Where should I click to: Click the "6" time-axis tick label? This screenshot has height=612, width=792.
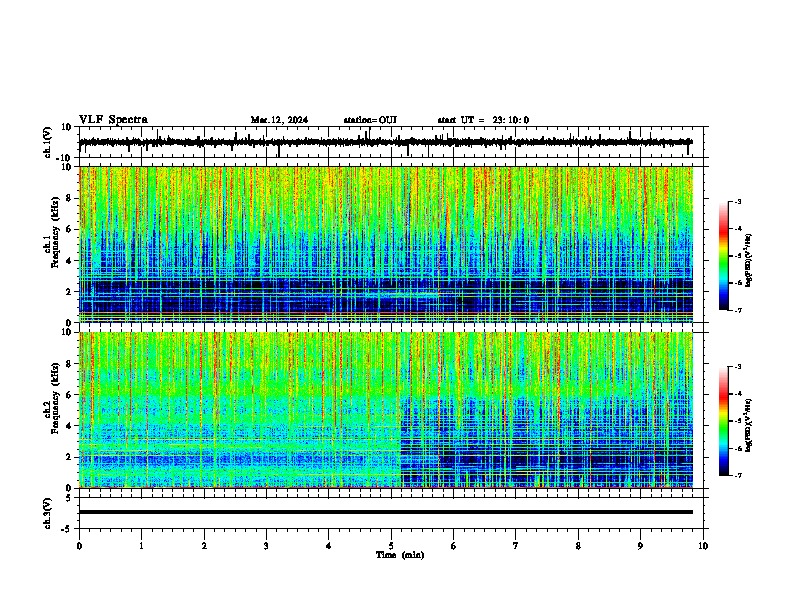tap(454, 546)
